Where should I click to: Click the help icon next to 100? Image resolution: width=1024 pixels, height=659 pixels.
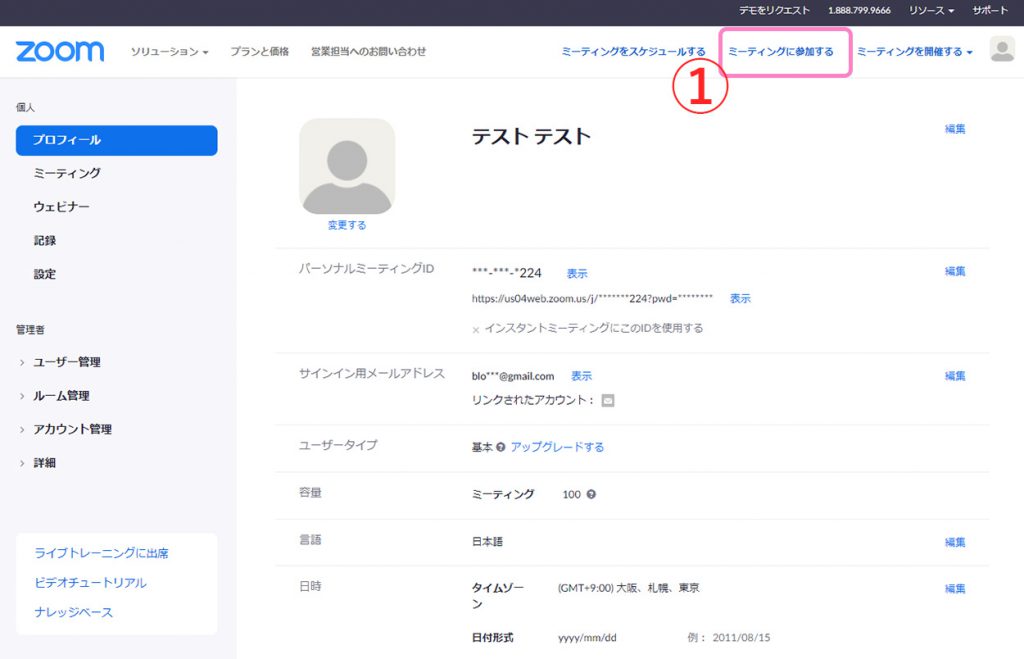[591, 494]
